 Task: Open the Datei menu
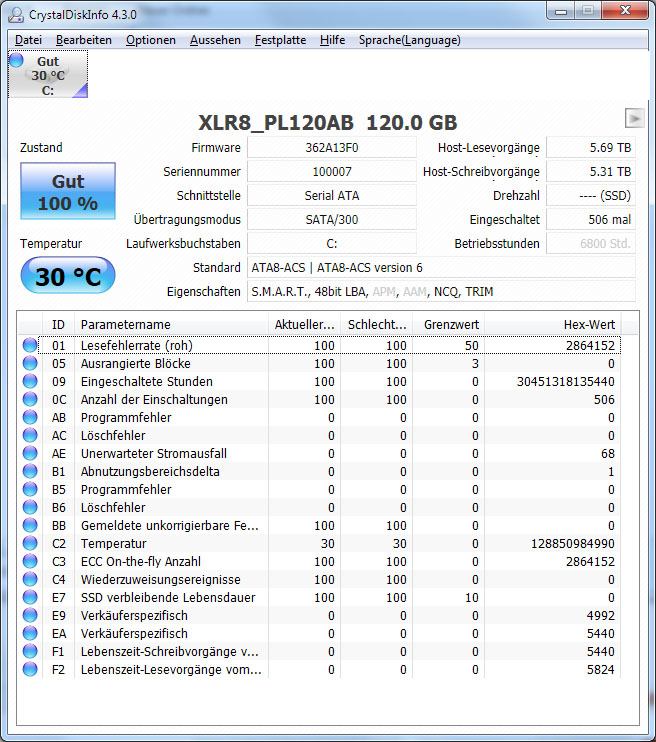point(28,40)
